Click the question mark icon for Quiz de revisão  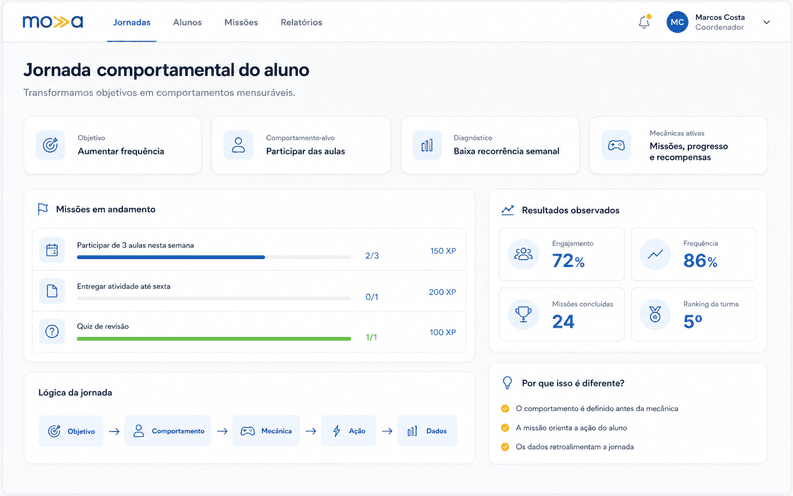[52, 331]
